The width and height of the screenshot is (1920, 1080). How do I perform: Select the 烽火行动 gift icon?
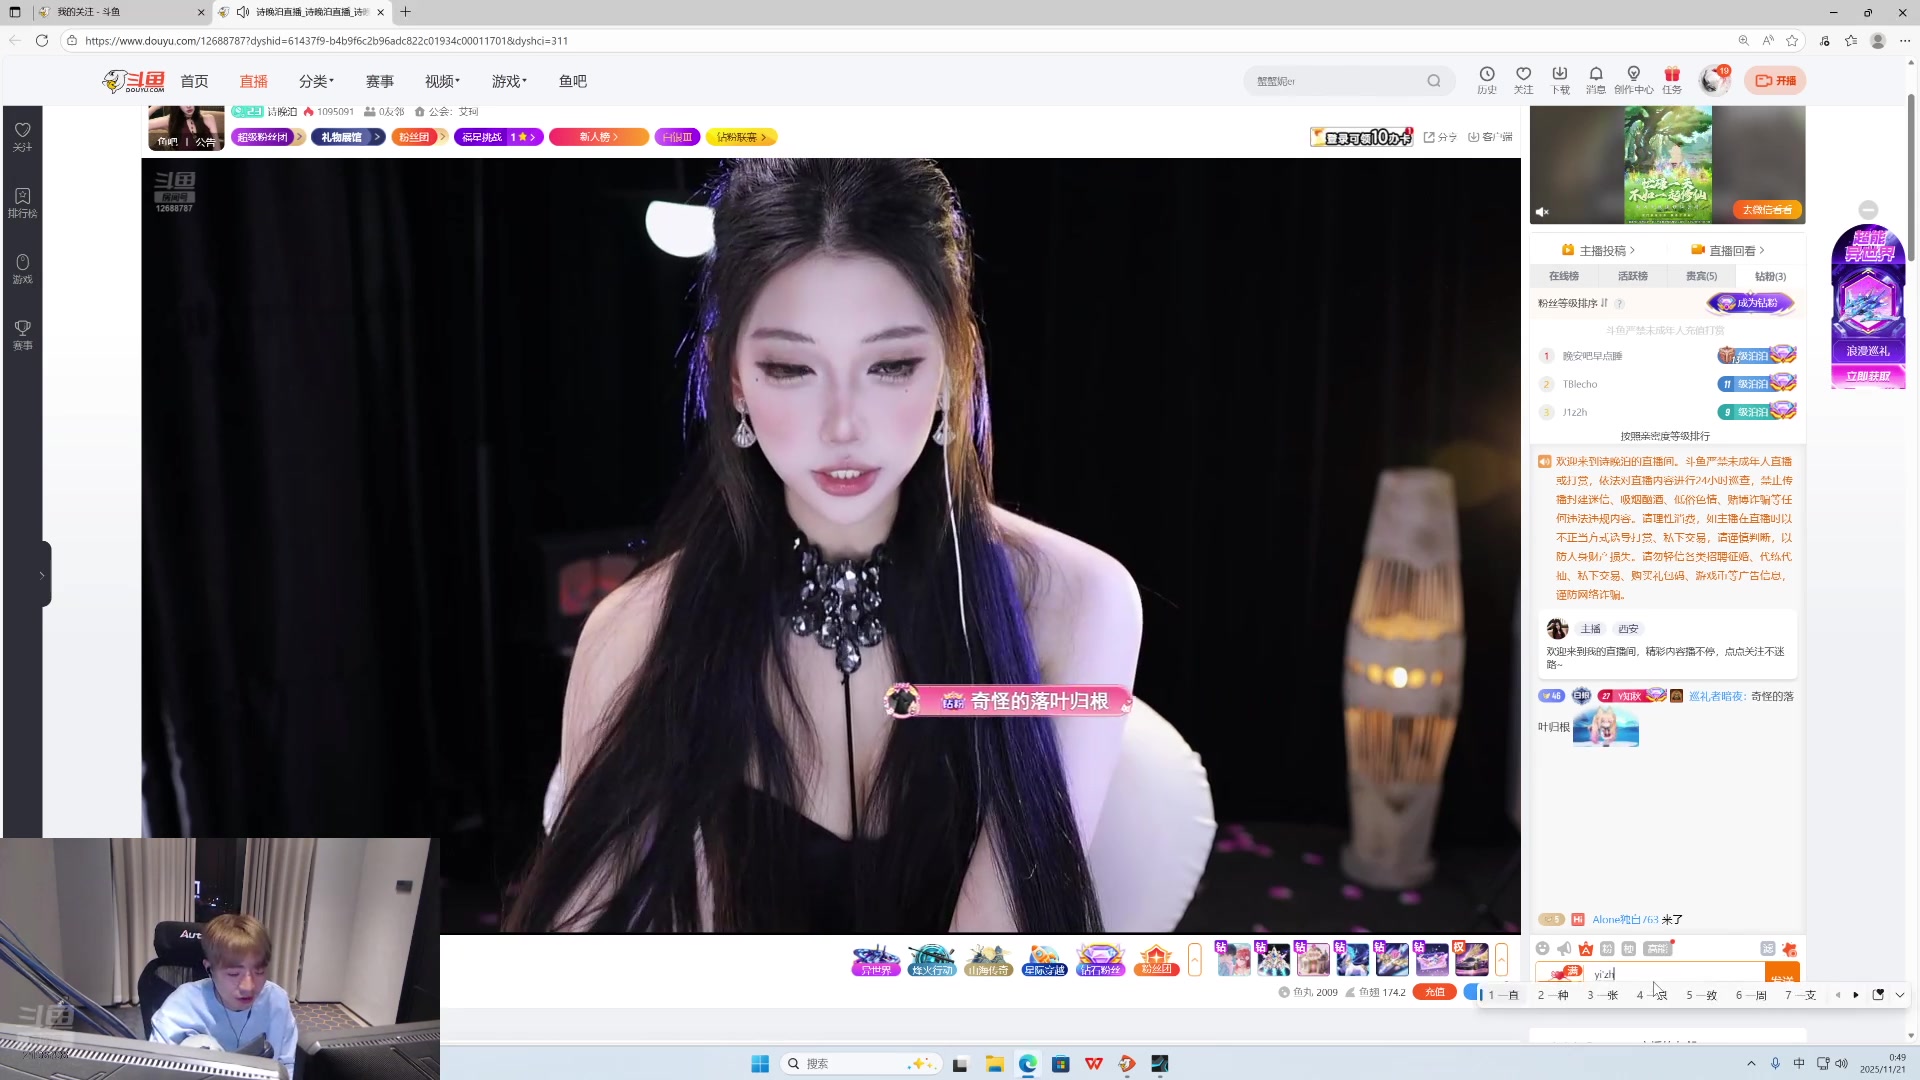(x=931, y=959)
